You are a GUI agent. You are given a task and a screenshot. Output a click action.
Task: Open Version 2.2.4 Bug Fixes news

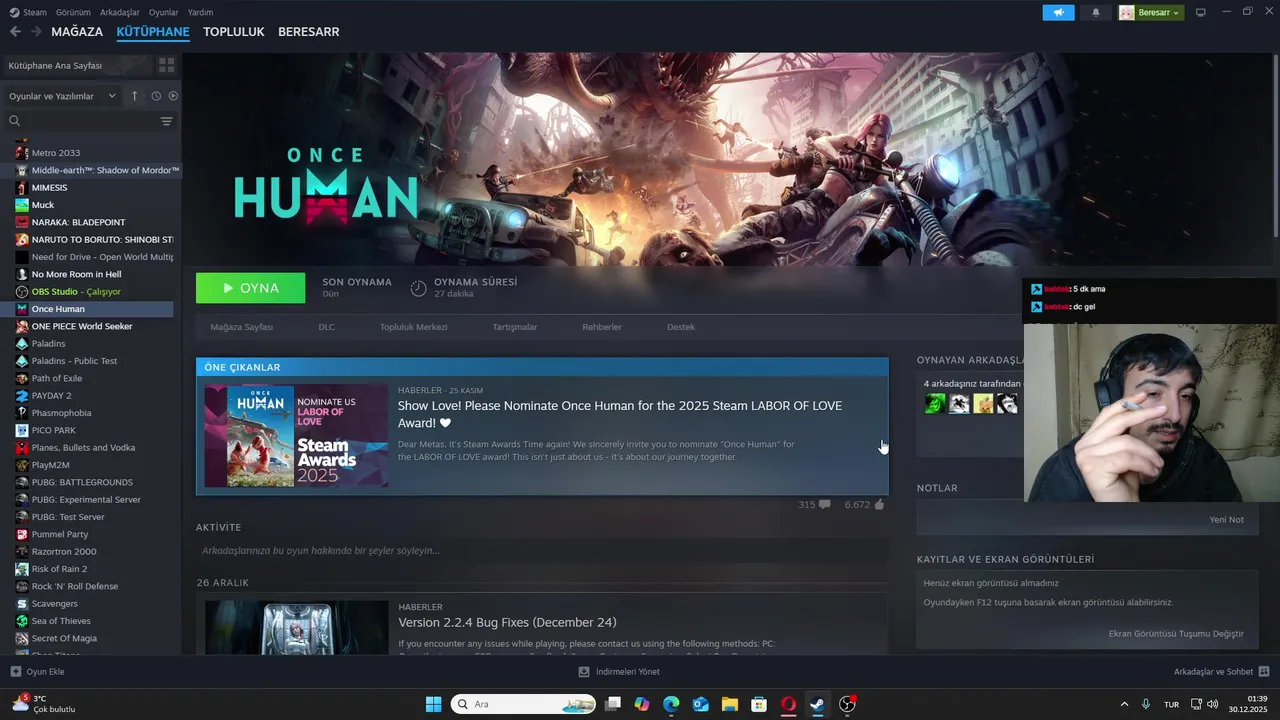(x=507, y=622)
